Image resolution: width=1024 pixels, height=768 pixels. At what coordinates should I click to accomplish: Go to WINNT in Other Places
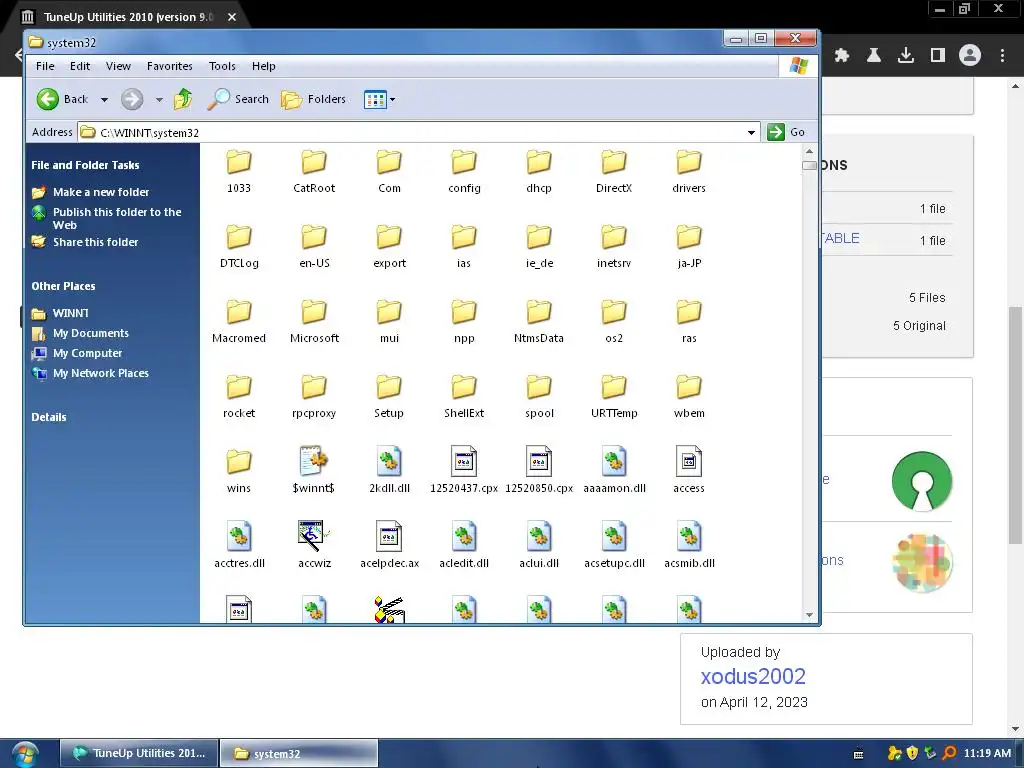(60, 313)
